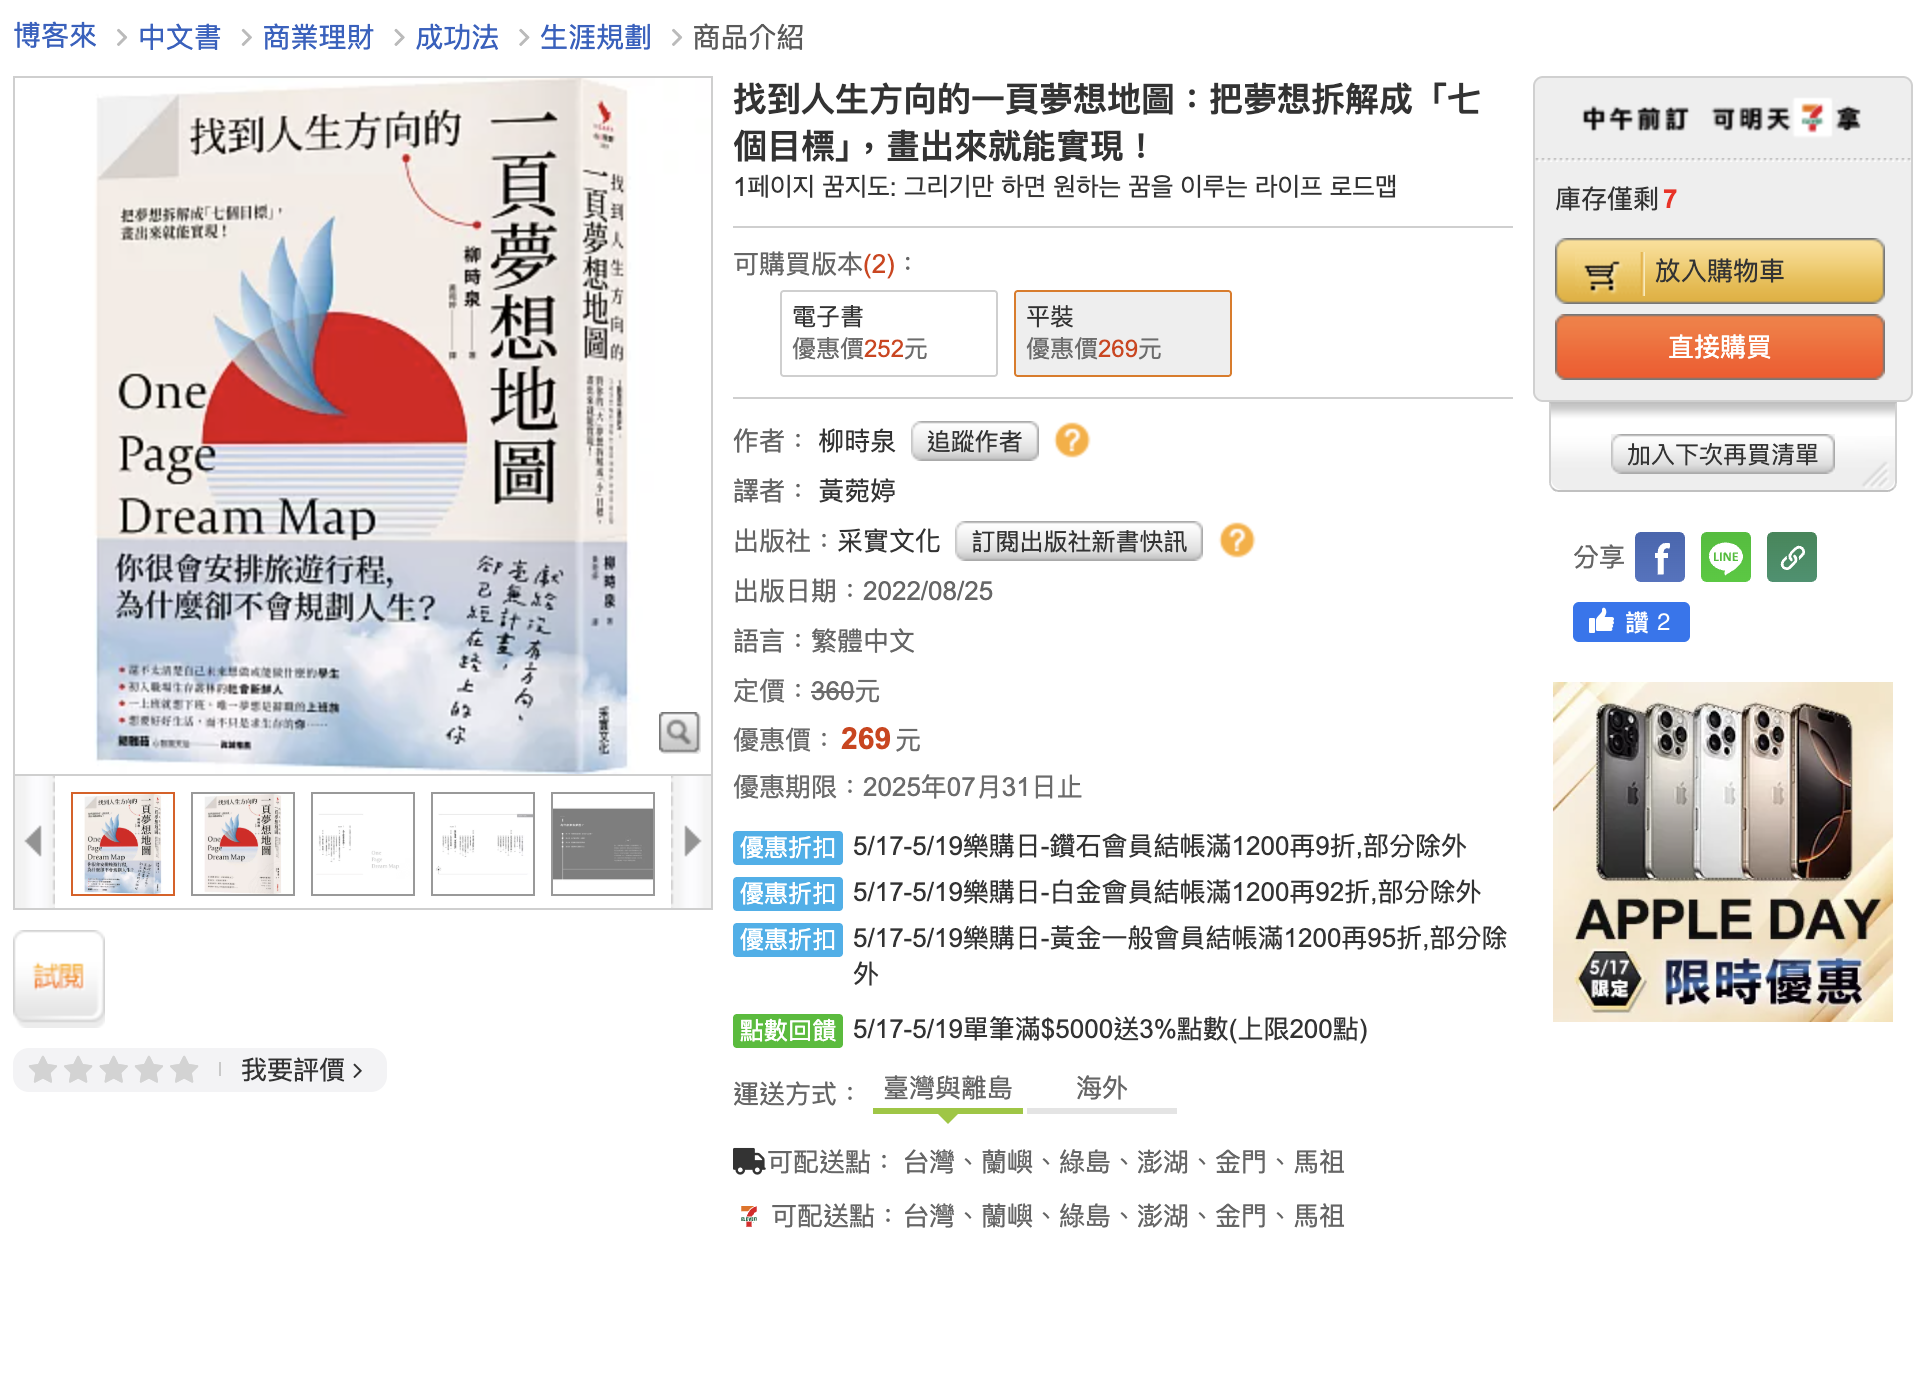1930x1376 pixels.
Task: Click the magnifier zoom icon on book cover
Action: [x=678, y=732]
